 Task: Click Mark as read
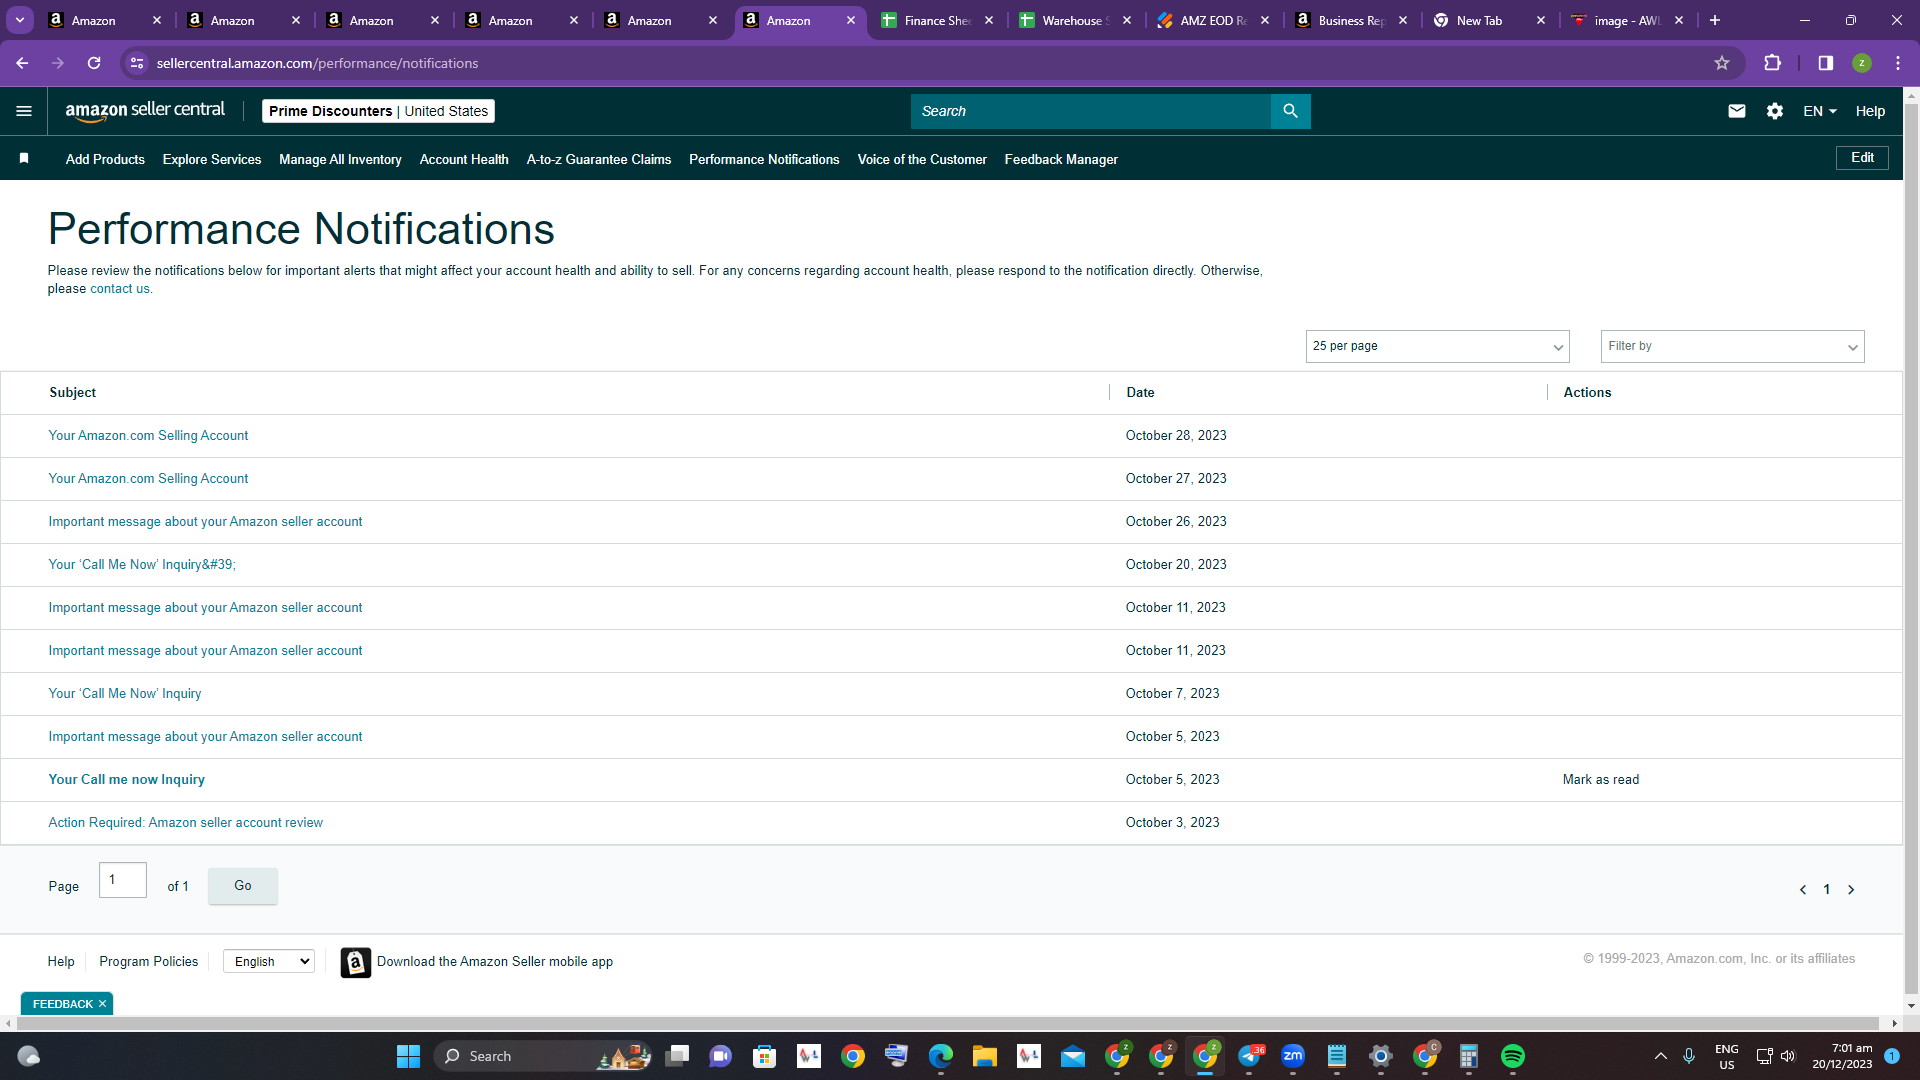[x=1601, y=780]
